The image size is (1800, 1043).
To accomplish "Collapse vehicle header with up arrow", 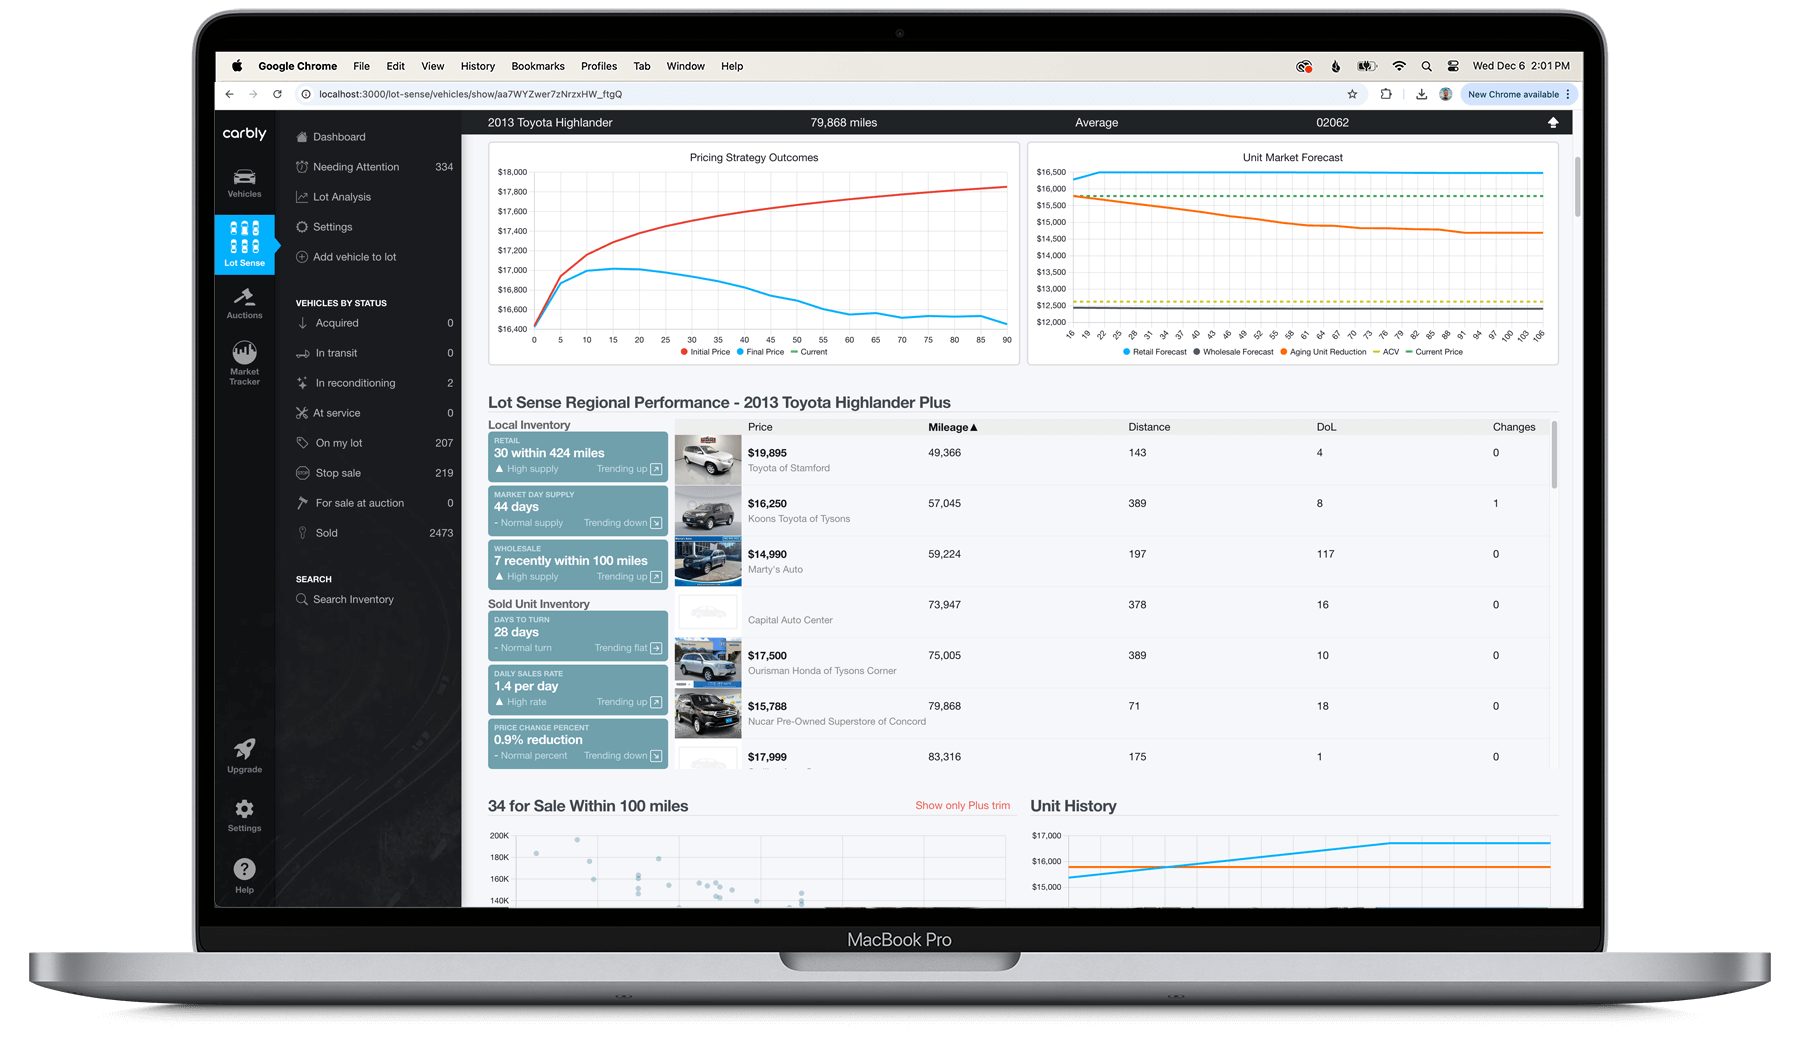I will (1553, 122).
